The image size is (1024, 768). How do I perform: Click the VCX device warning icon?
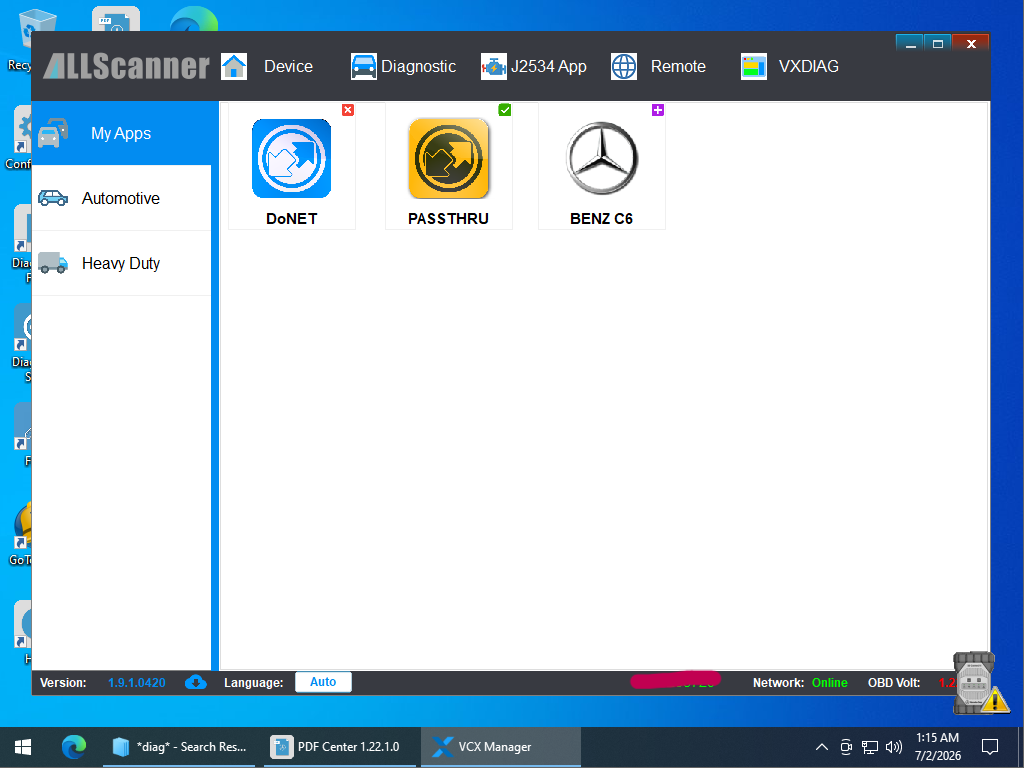[980, 683]
